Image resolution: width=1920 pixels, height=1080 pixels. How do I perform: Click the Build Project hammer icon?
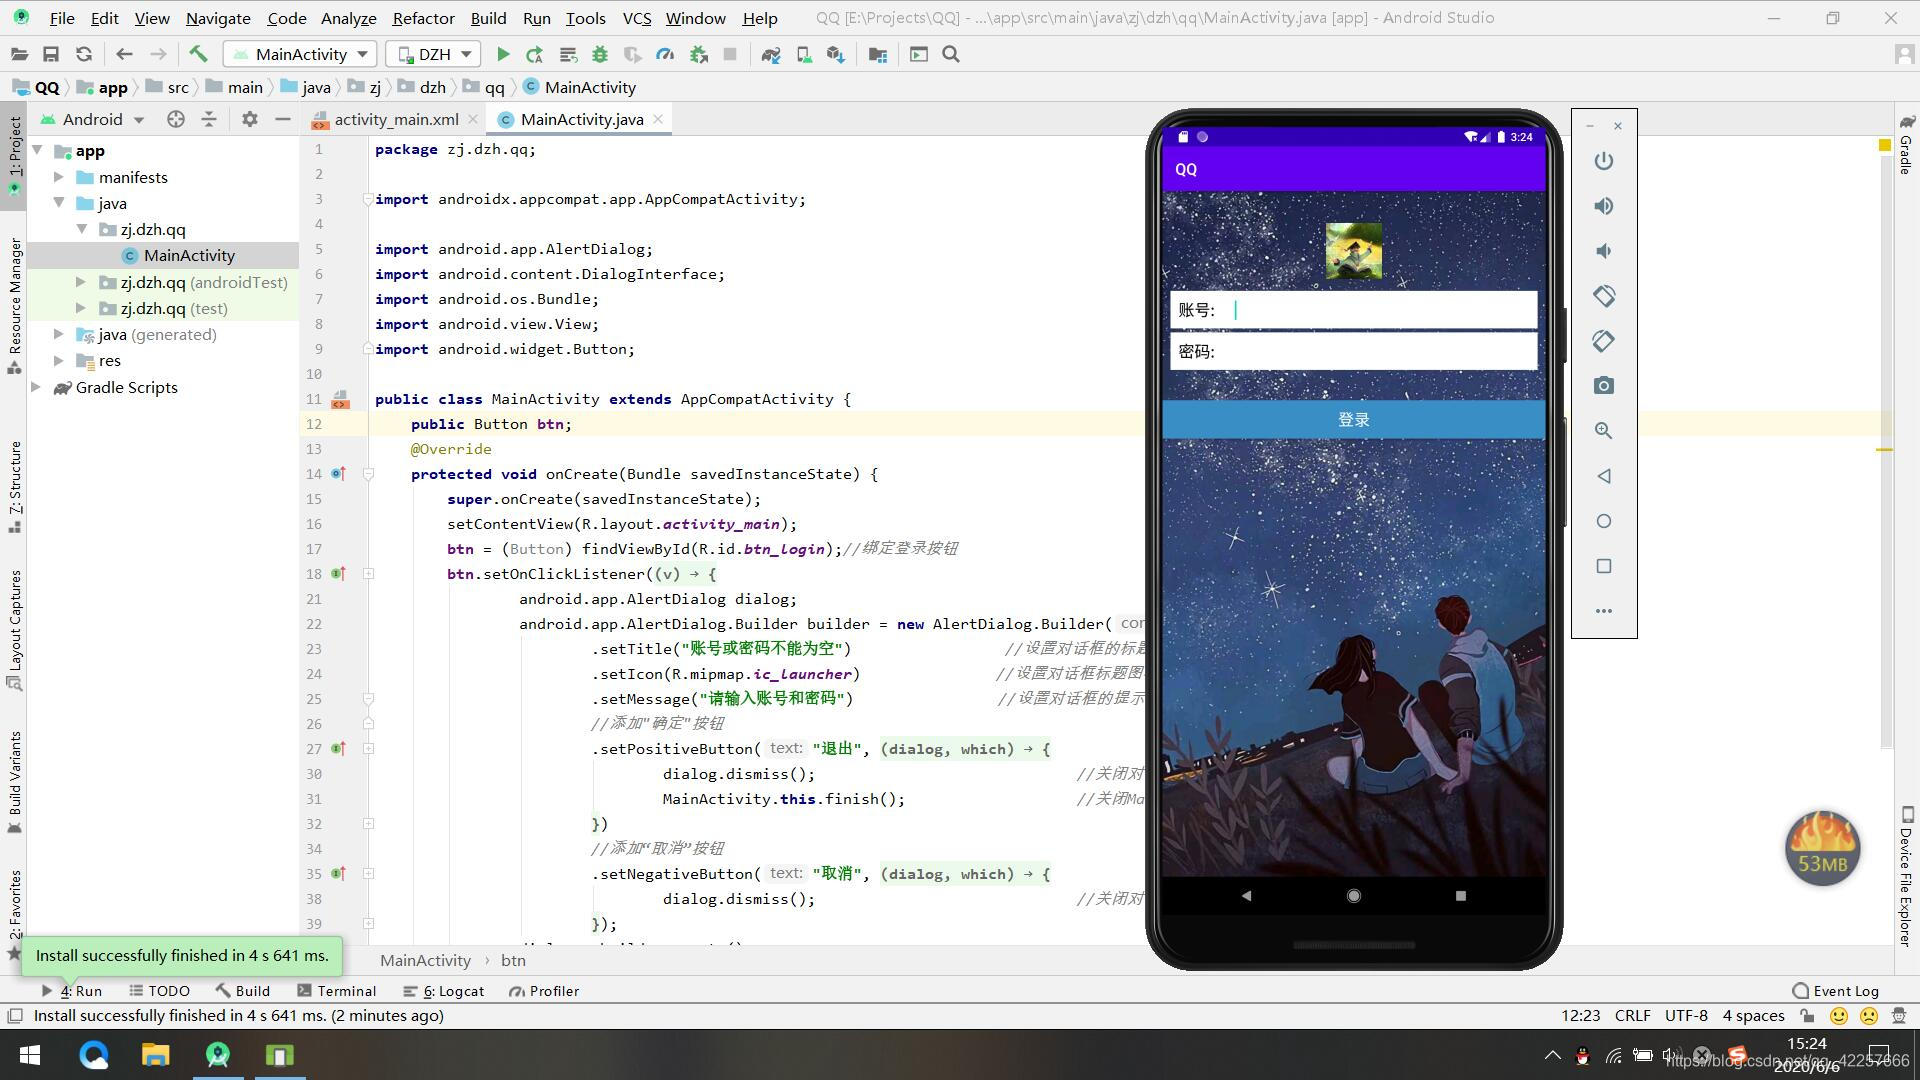coord(195,54)
